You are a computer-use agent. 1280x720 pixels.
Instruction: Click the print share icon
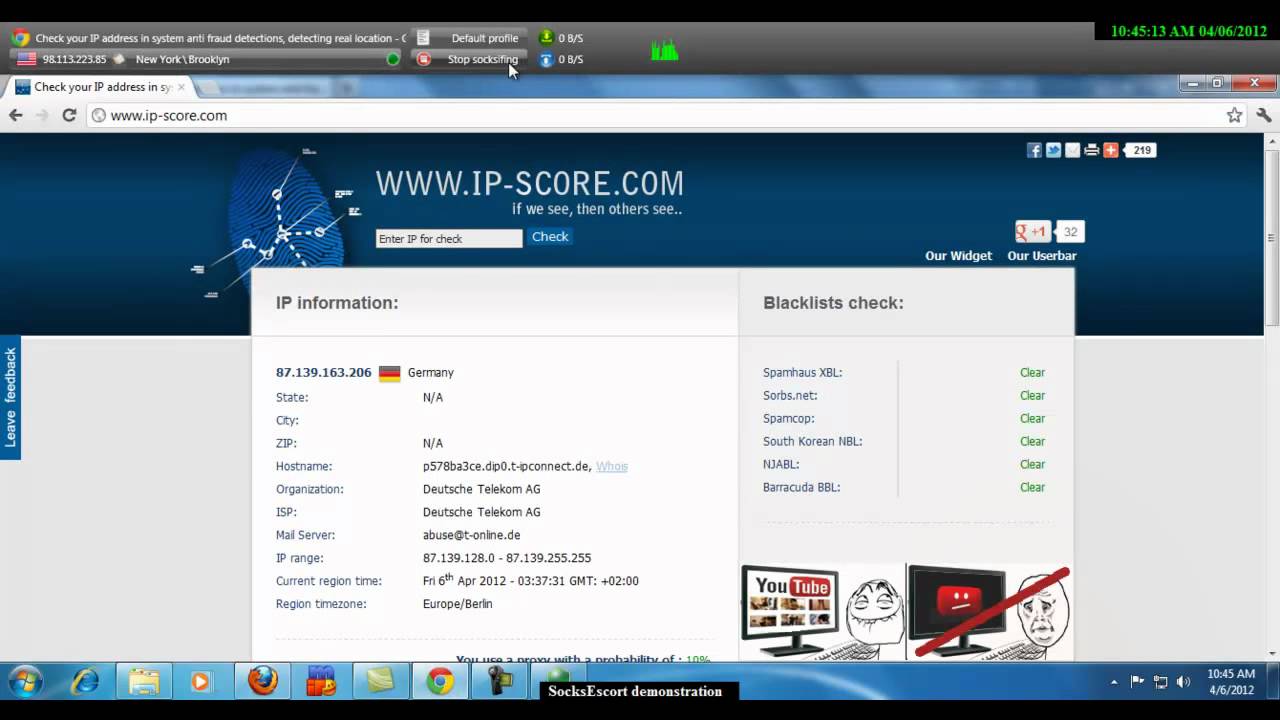coord(1091,150)
